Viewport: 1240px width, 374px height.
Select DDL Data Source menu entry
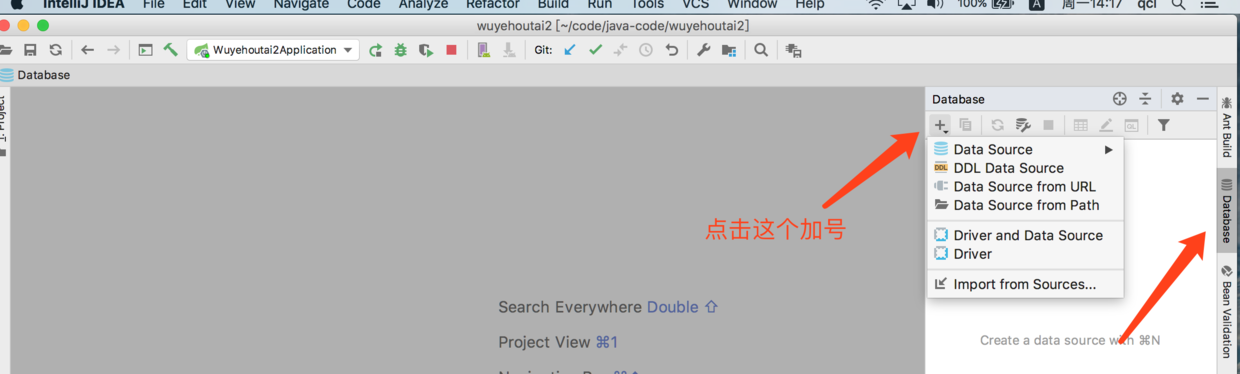[1025, 168]
